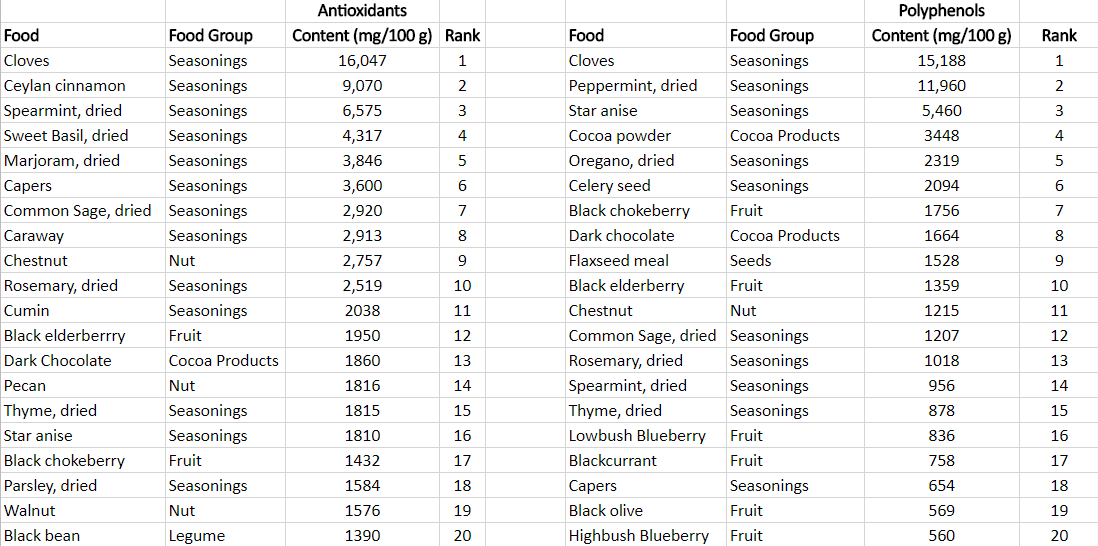This screenshot has width=1098, height=546.
Task: Click the Walnut food cell
Action: [x=83, y=510]
